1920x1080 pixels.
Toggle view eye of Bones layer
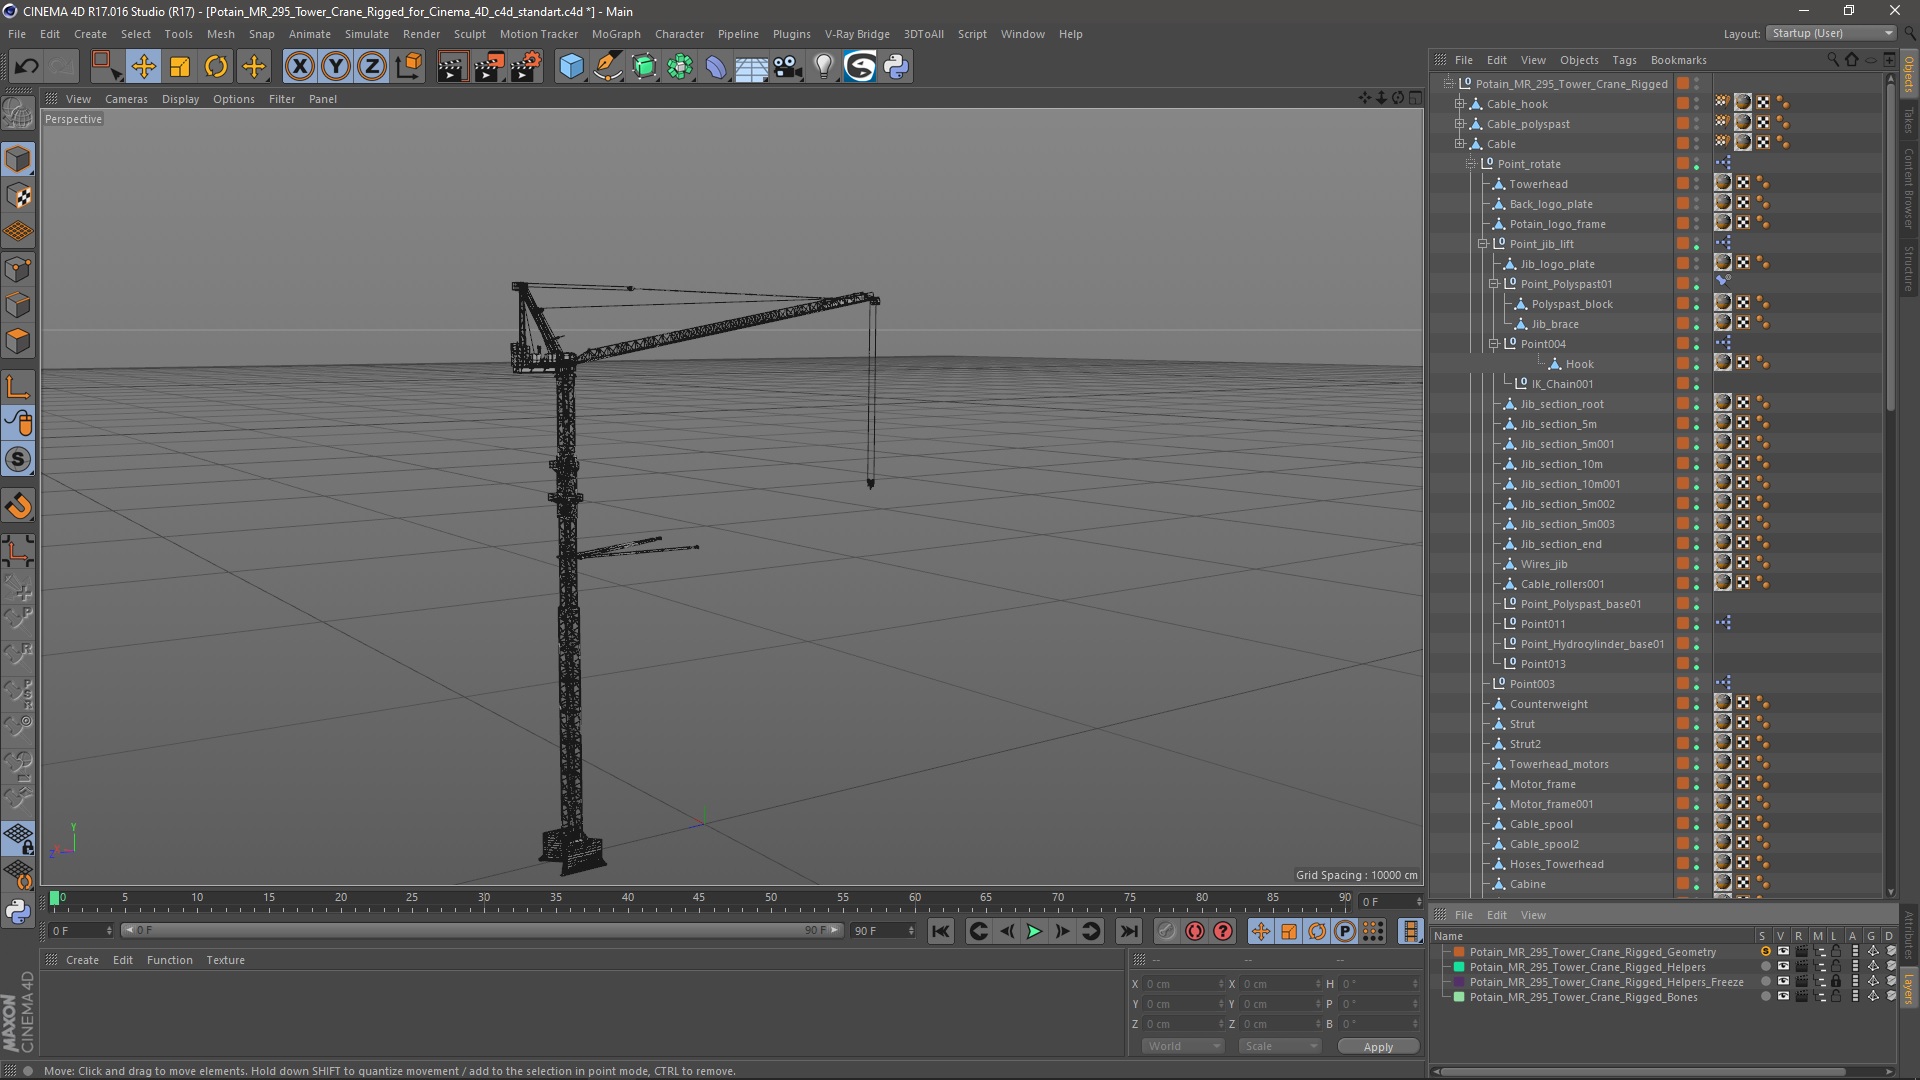(1782, 997)
